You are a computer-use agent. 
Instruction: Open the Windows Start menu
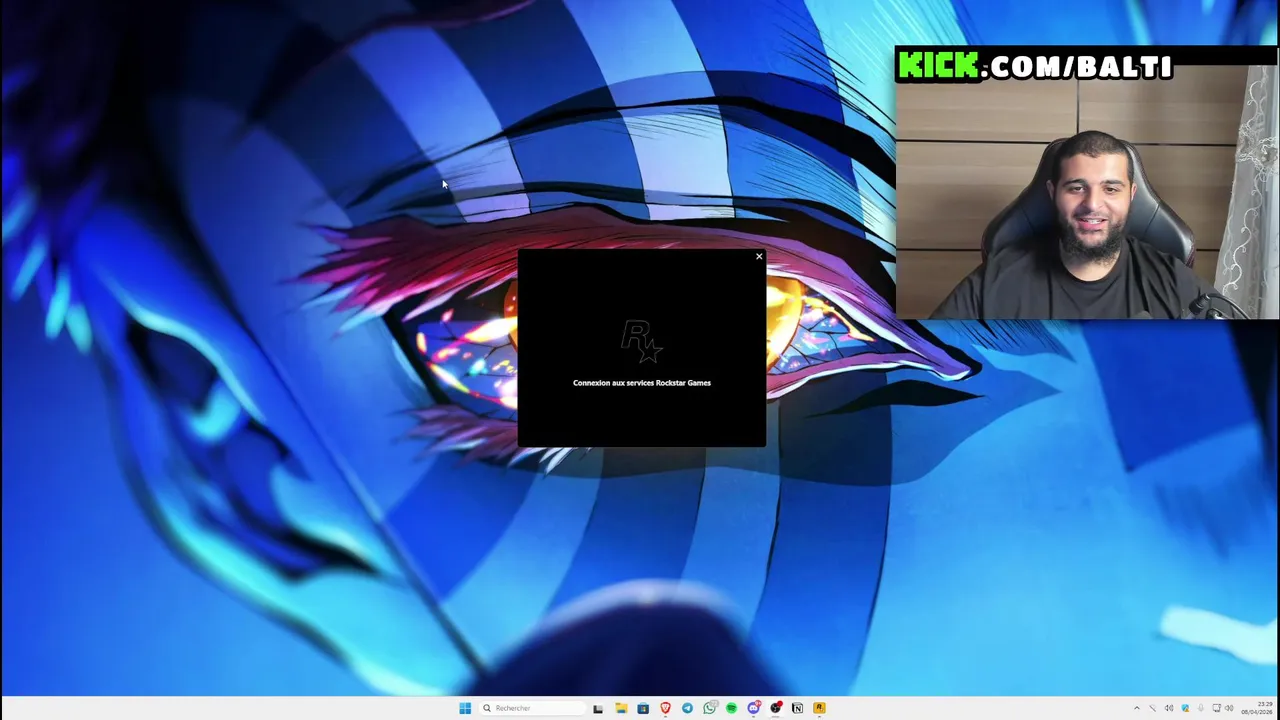(465, 708)
